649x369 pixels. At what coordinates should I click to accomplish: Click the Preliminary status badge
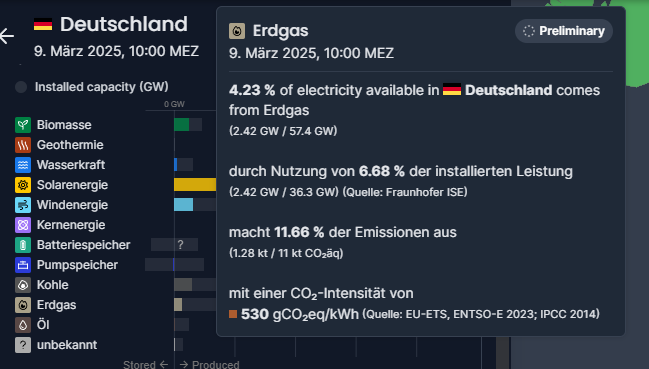564,31
